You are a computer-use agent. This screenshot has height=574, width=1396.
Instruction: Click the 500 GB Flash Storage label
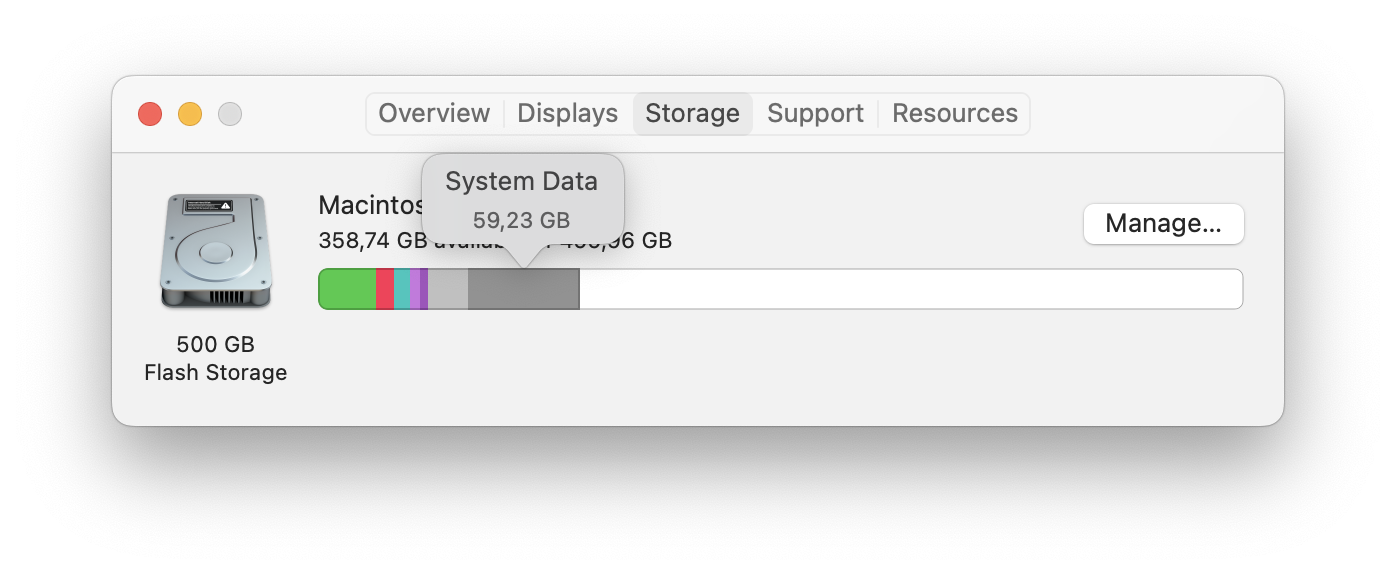(x=215, y=358)
